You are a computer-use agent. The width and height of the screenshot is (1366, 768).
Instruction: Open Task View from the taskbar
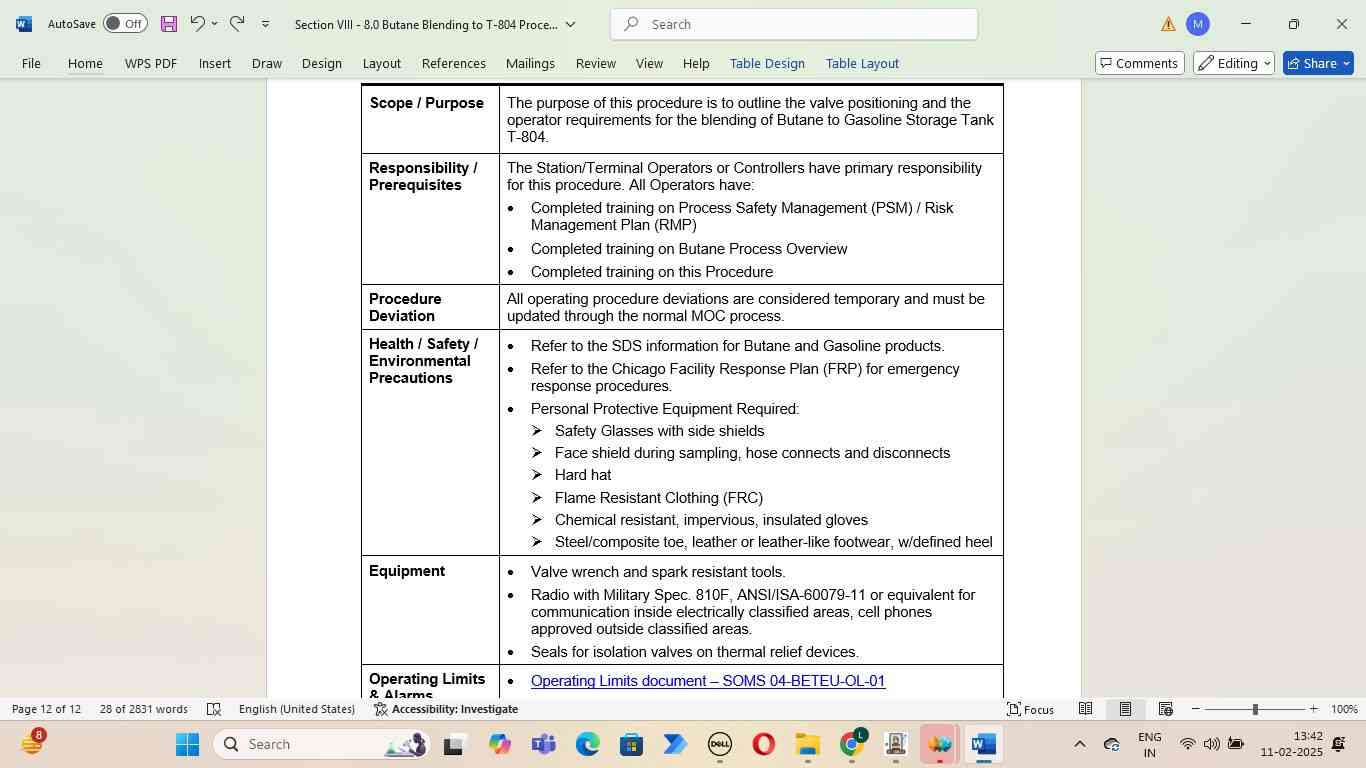454,744
